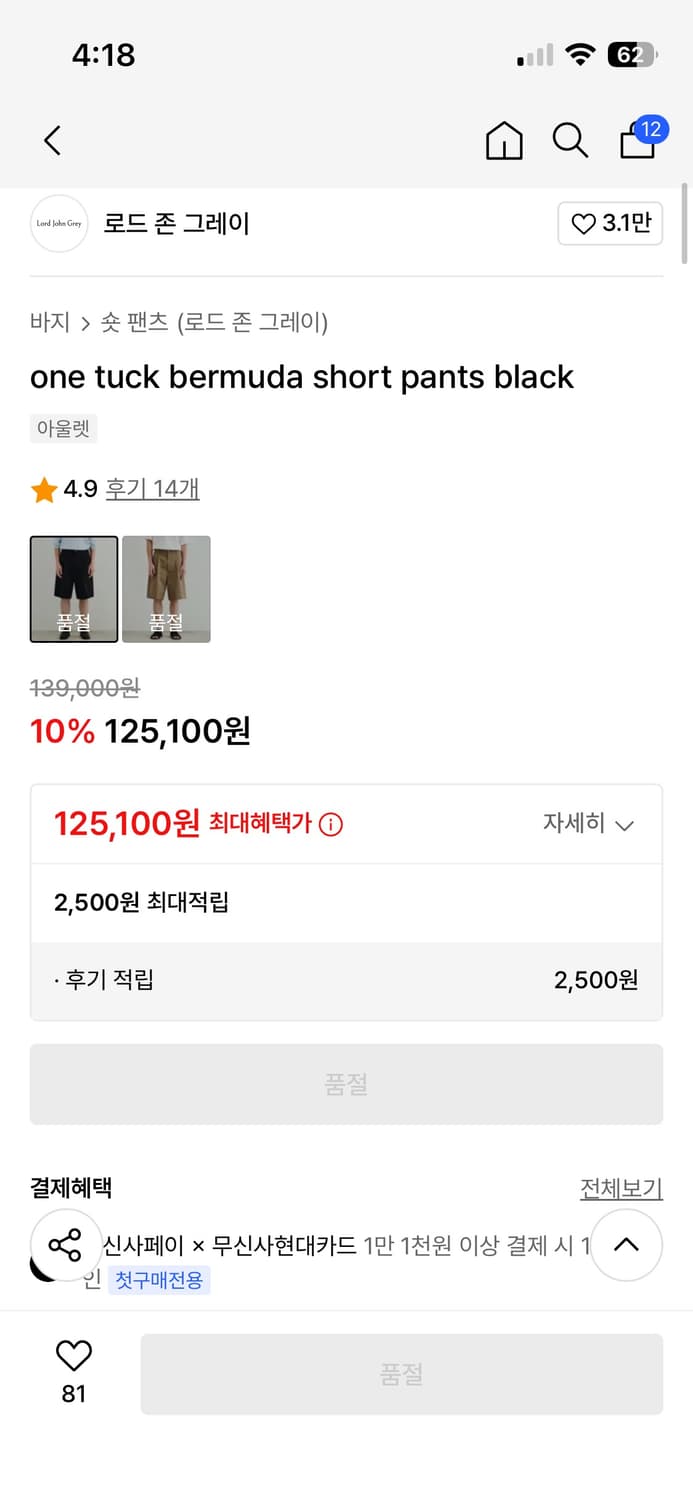Open the Lord John Grey brand logo
This screenshot has width=693, height=1500.
59,224
